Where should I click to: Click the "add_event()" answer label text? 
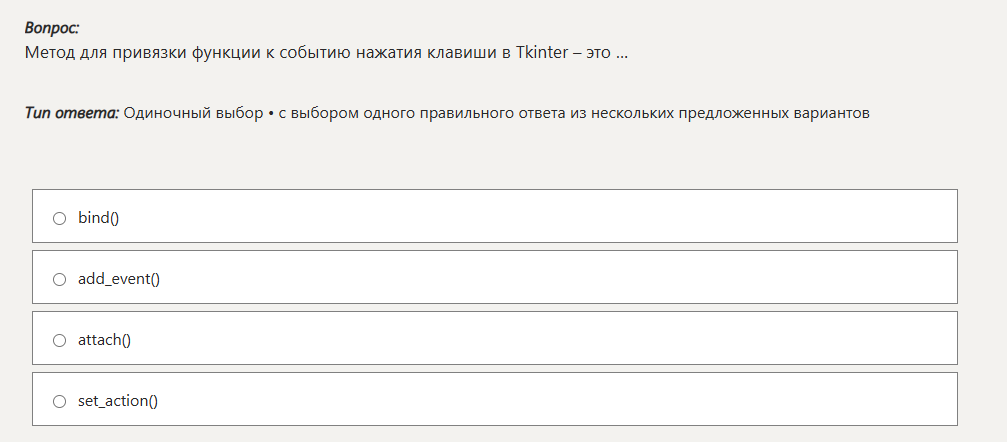pos(119,279)
